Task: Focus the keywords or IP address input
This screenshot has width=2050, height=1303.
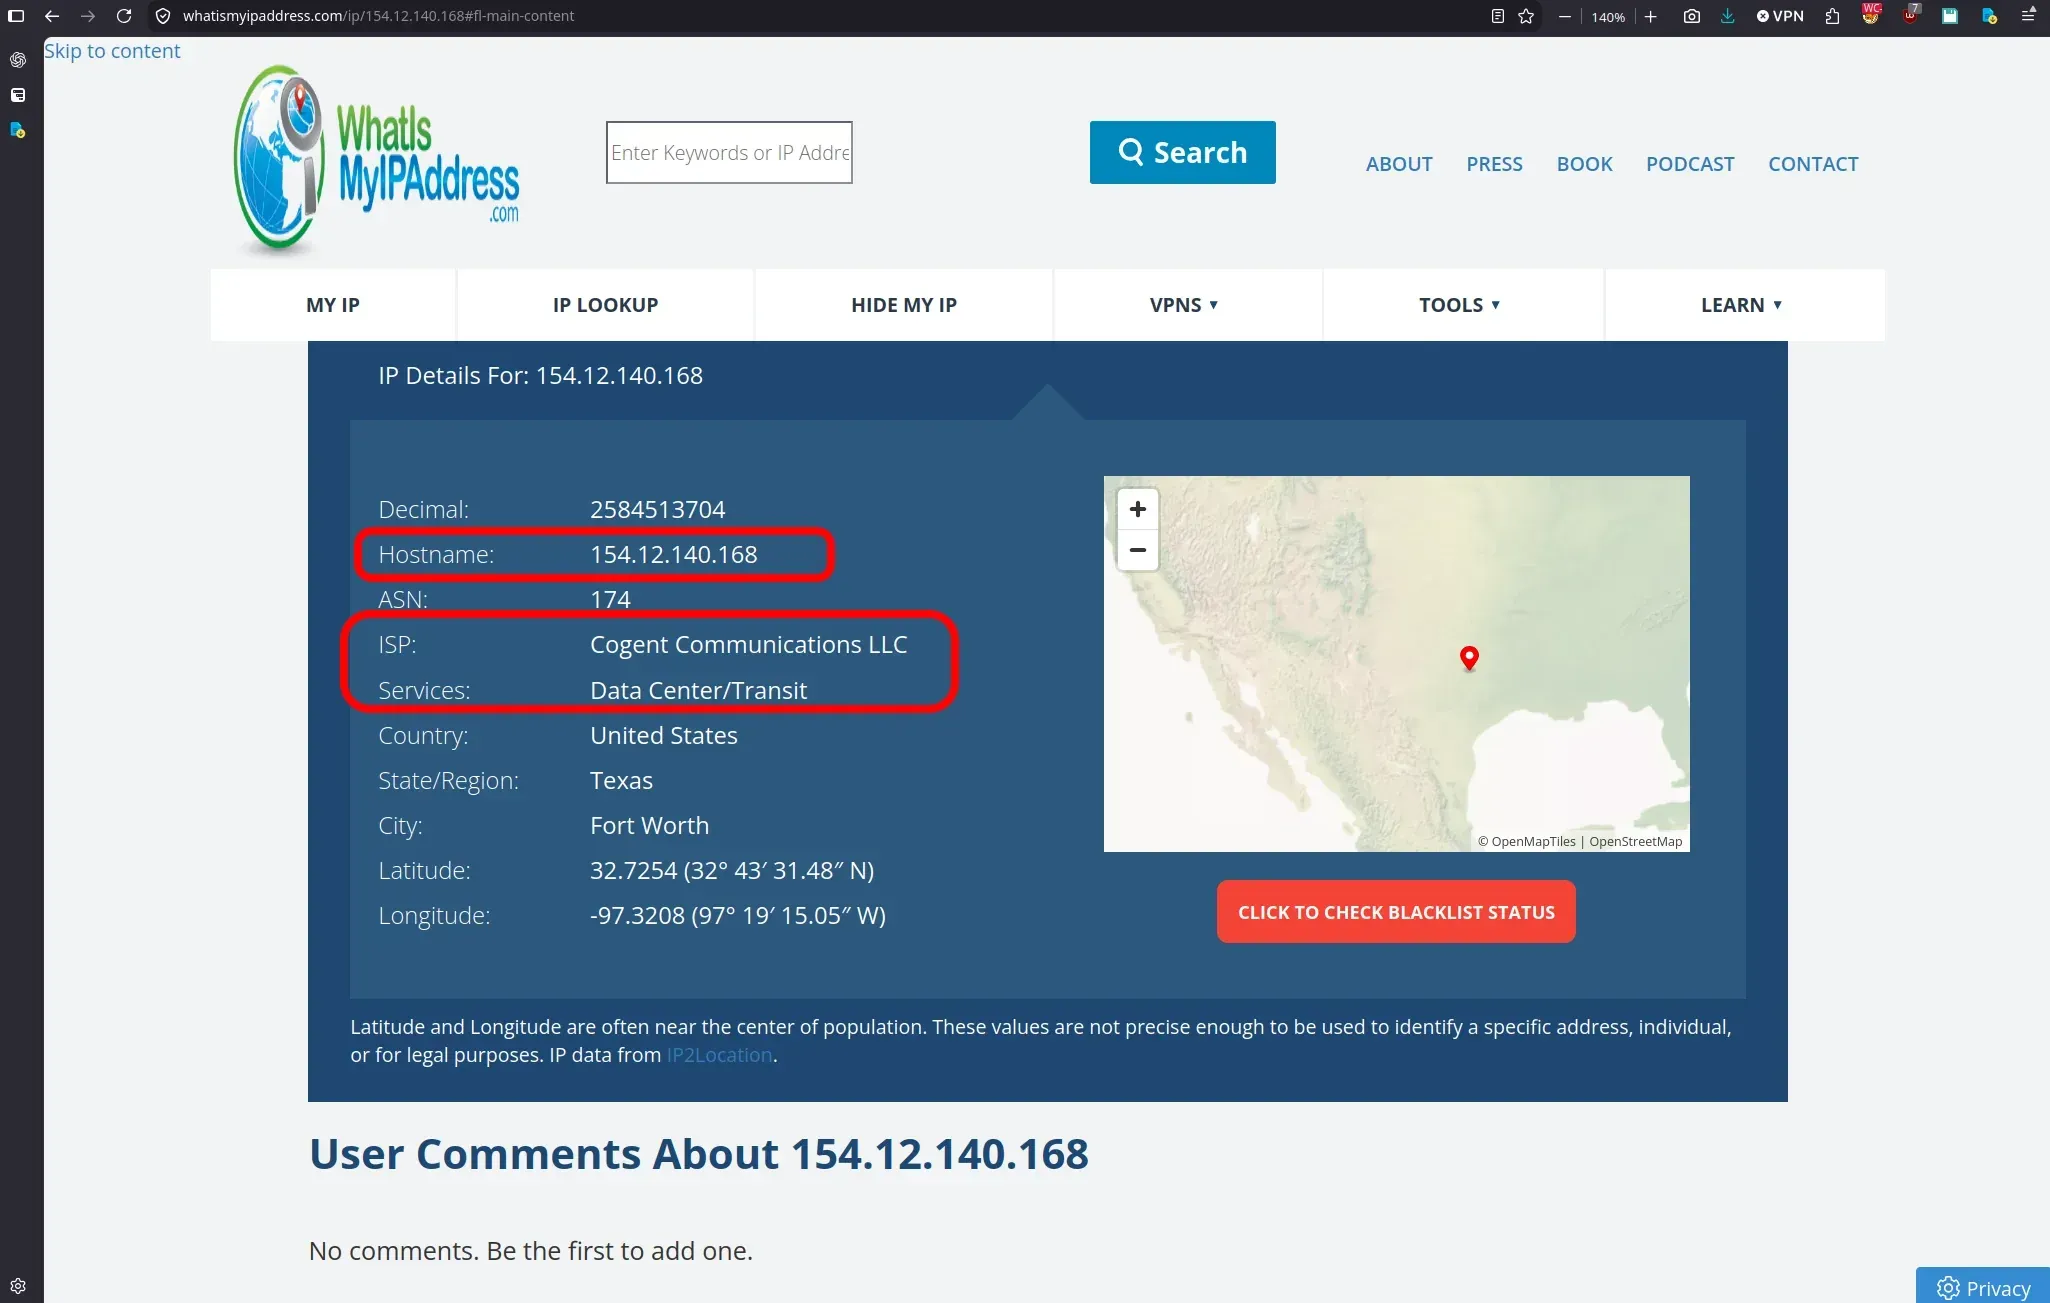Action: pos(729,152)
